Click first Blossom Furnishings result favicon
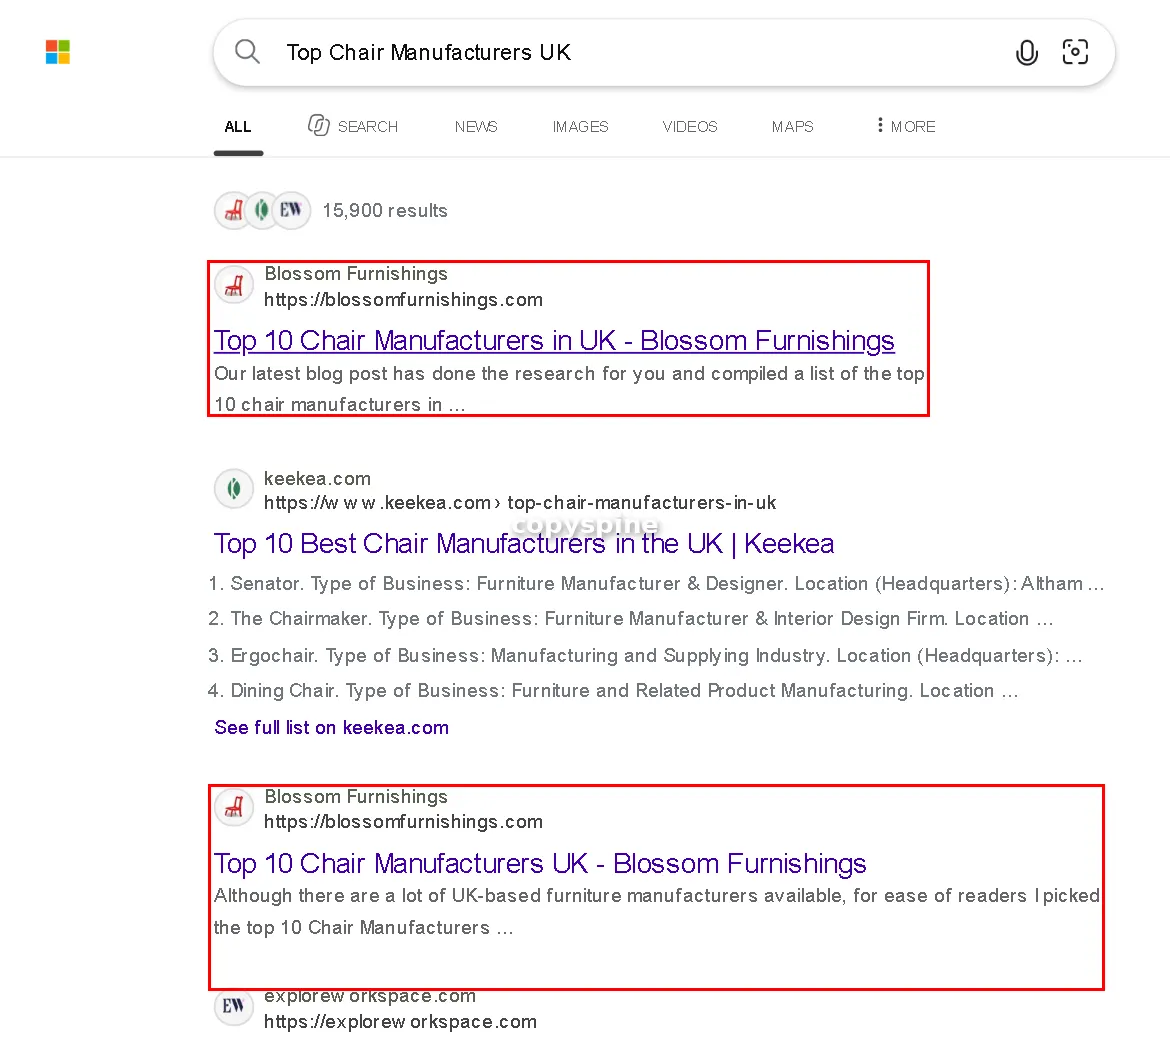This screenshot has width=1170, height=1042. pos(234,286)
